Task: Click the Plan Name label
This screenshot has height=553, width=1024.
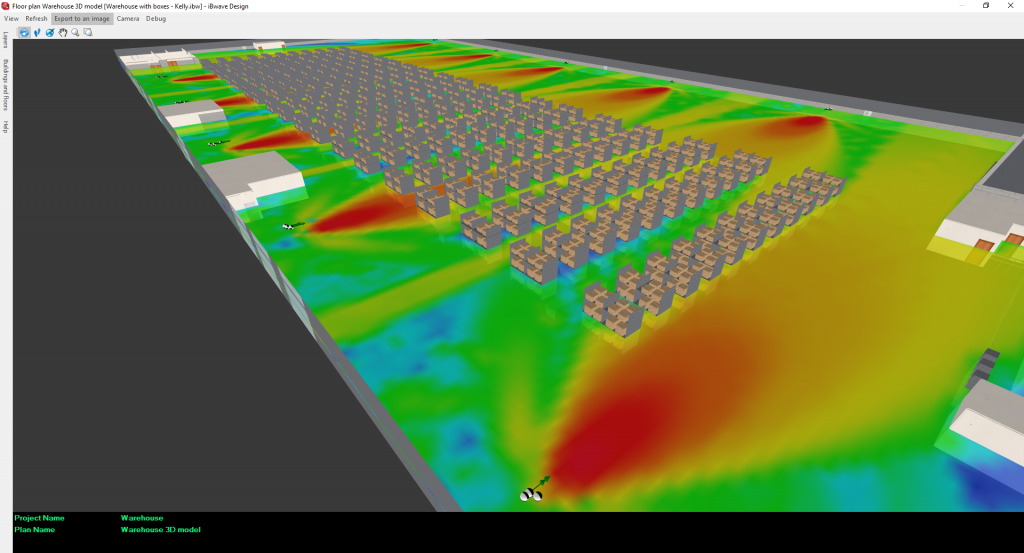Action: (35, 529)
